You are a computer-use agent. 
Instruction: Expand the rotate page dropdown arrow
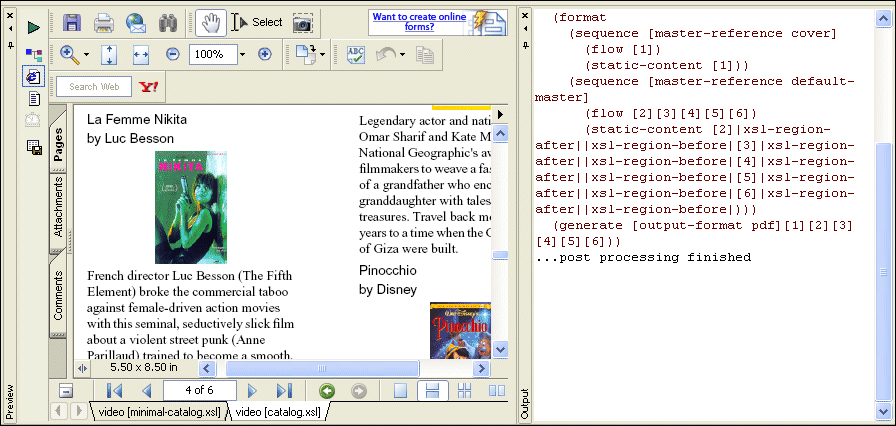coord(322,54)
